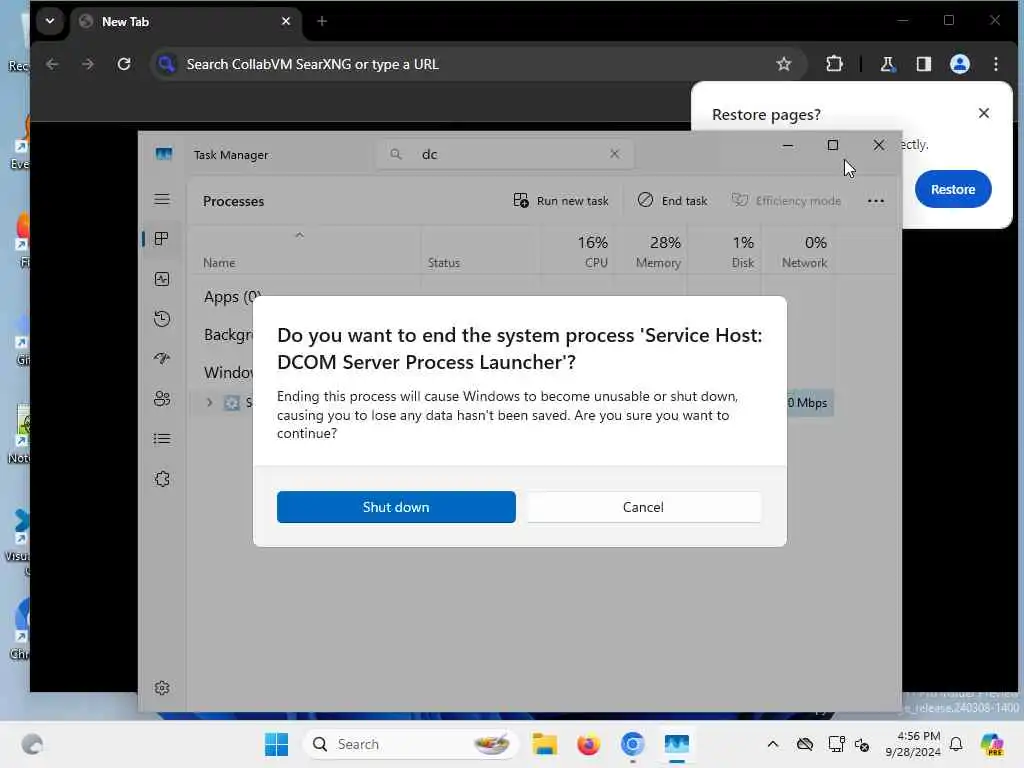Open the Copilot preview icon in taskbar
The width and height of the screenshot is (1024, 768).
[992, 744]
